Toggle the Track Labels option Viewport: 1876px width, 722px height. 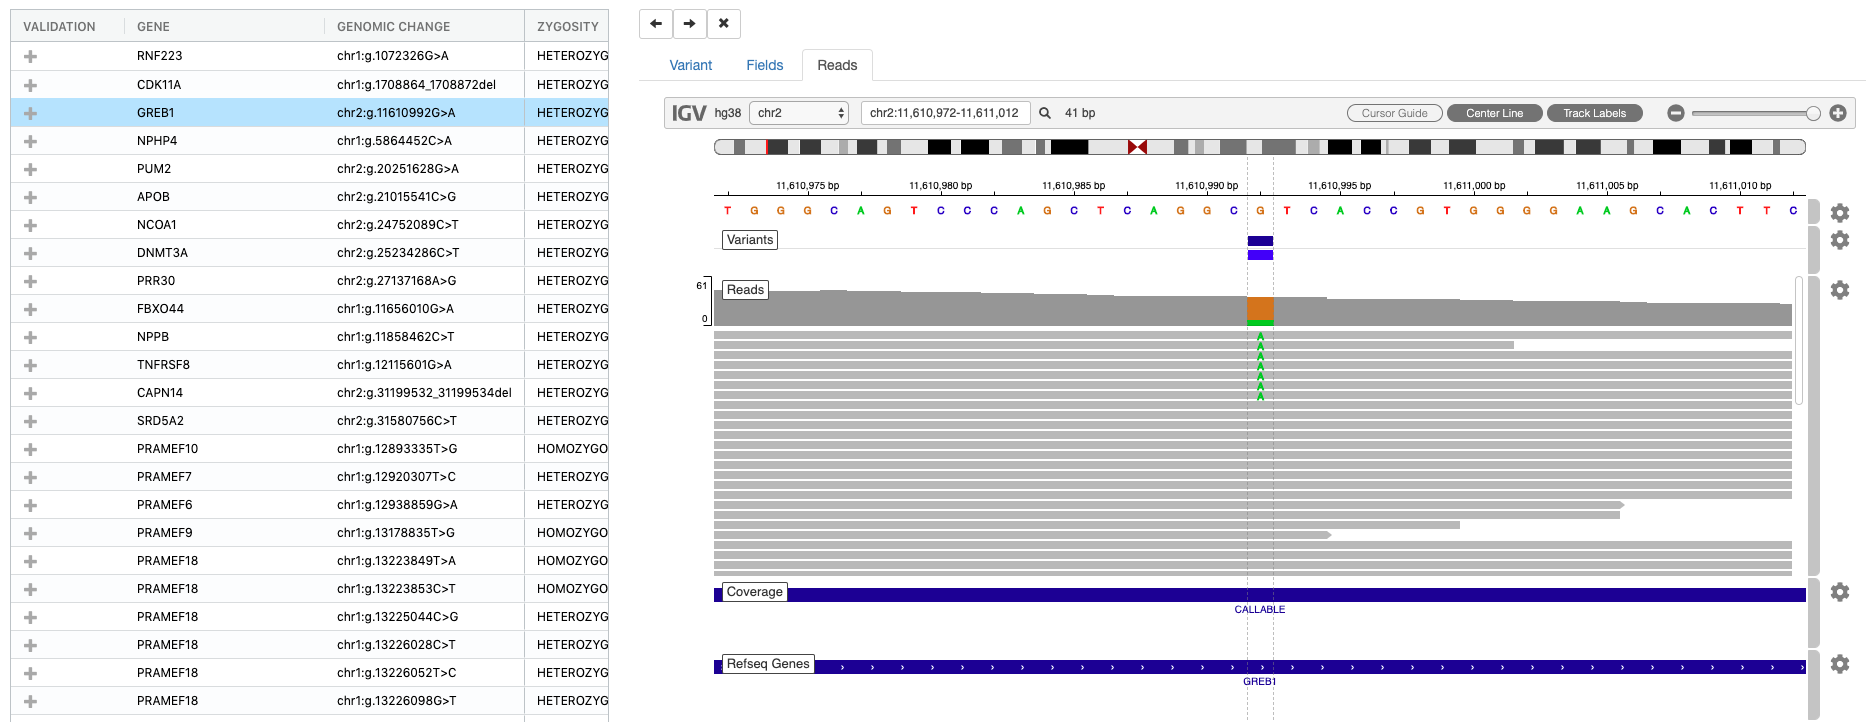point(1594,113)
